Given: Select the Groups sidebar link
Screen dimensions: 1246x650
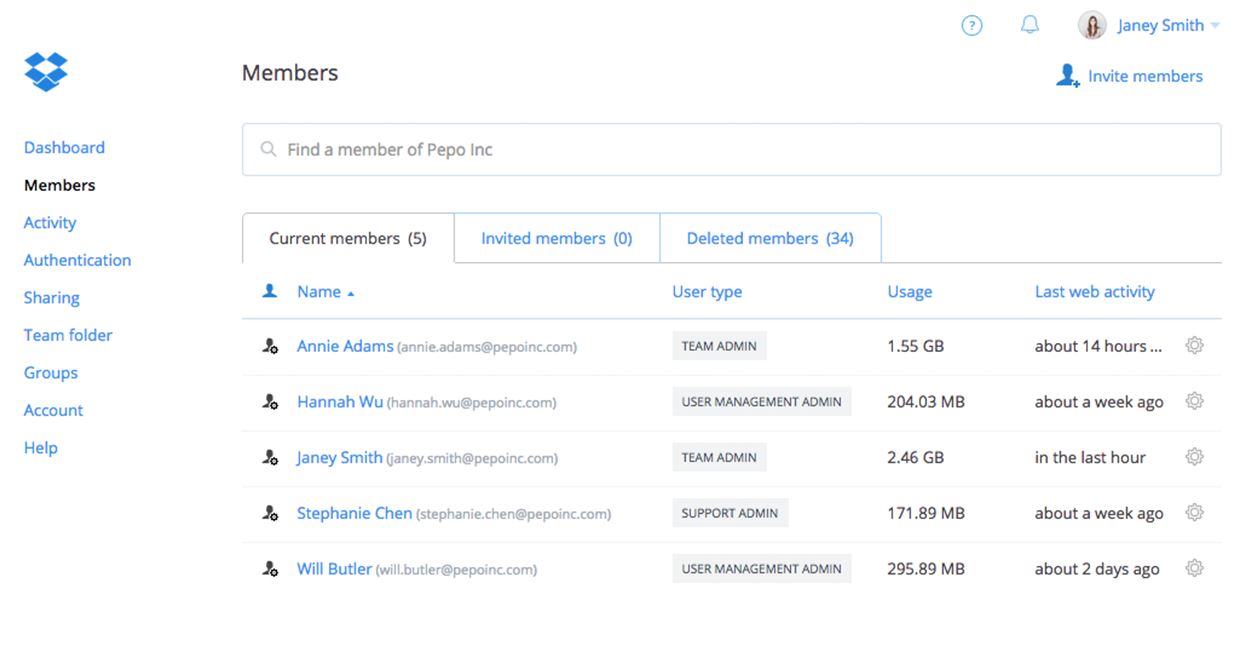Looking at the screenshot, I should tap(51, 373).
